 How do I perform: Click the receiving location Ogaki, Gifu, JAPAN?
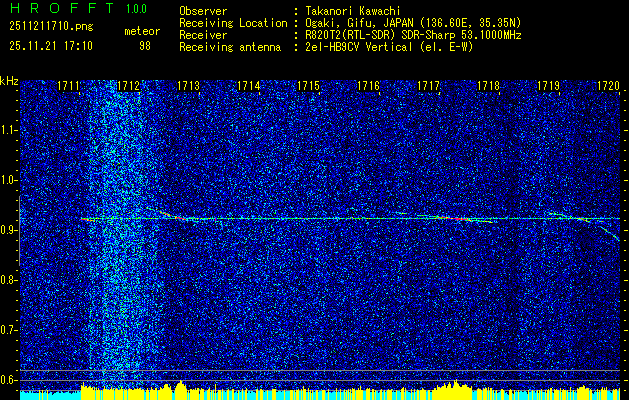point(358,23)
